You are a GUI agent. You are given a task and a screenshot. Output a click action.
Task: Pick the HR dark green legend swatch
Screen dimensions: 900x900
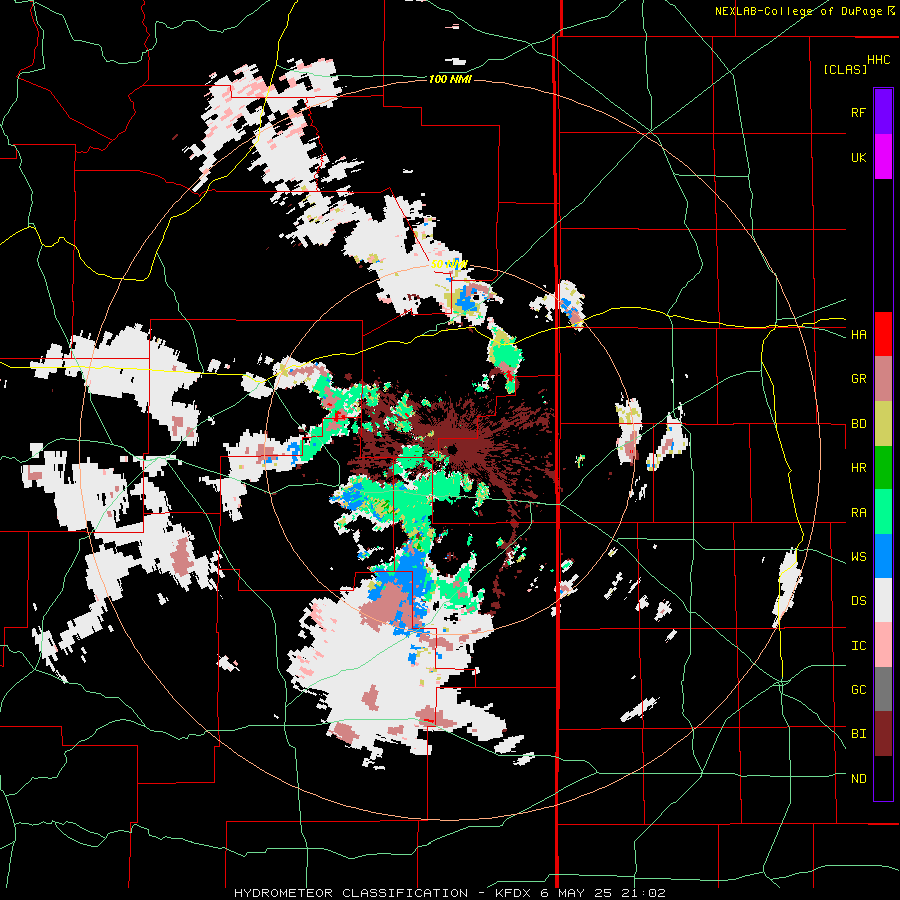pyautogui.click(x=883, y=467)
